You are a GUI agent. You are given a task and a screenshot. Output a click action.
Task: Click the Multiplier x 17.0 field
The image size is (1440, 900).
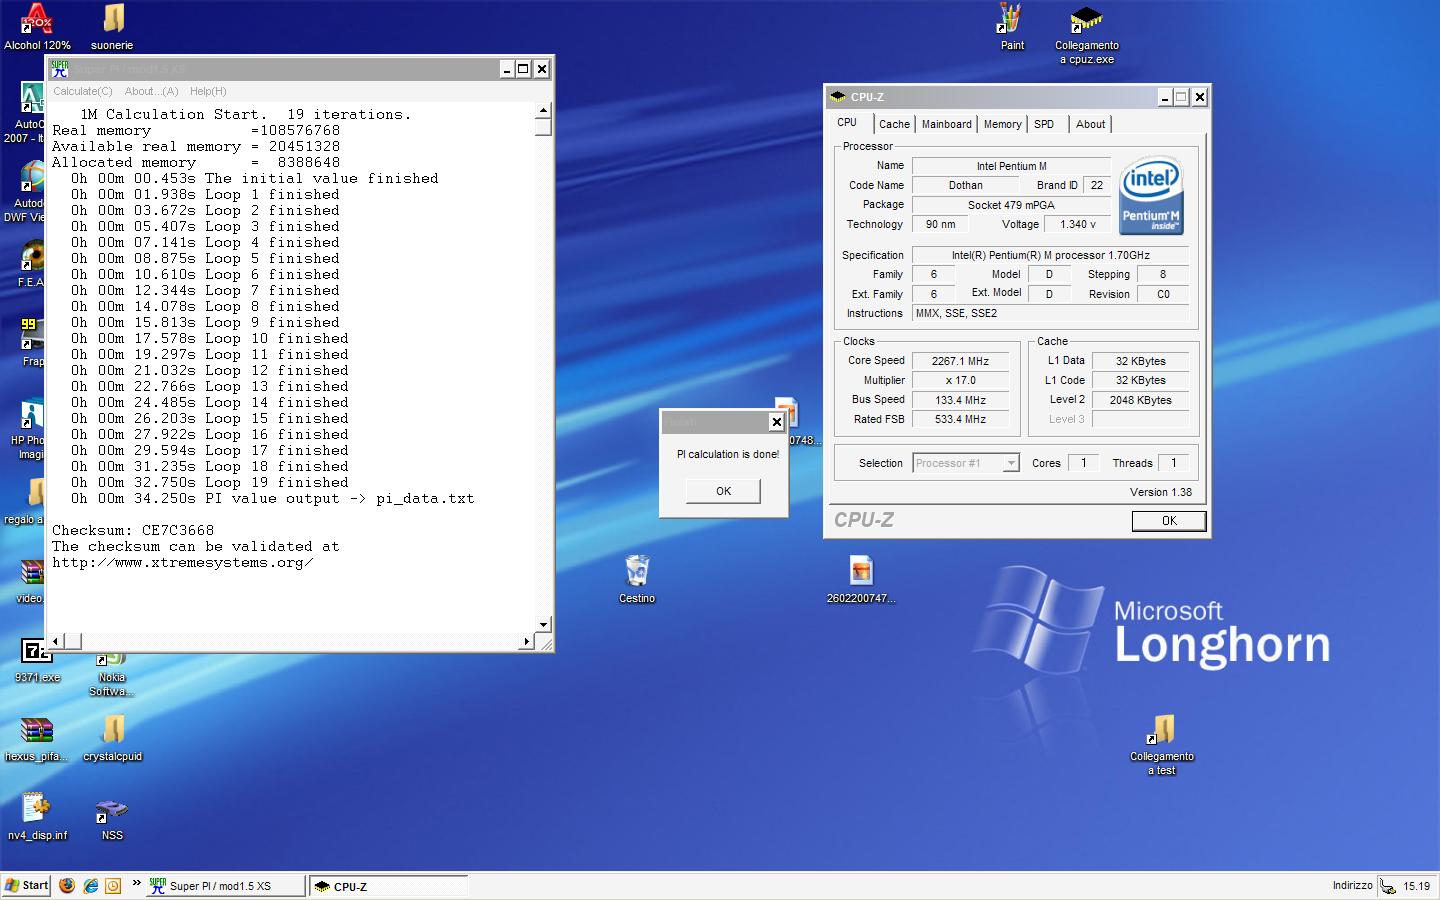coord(960,380)
